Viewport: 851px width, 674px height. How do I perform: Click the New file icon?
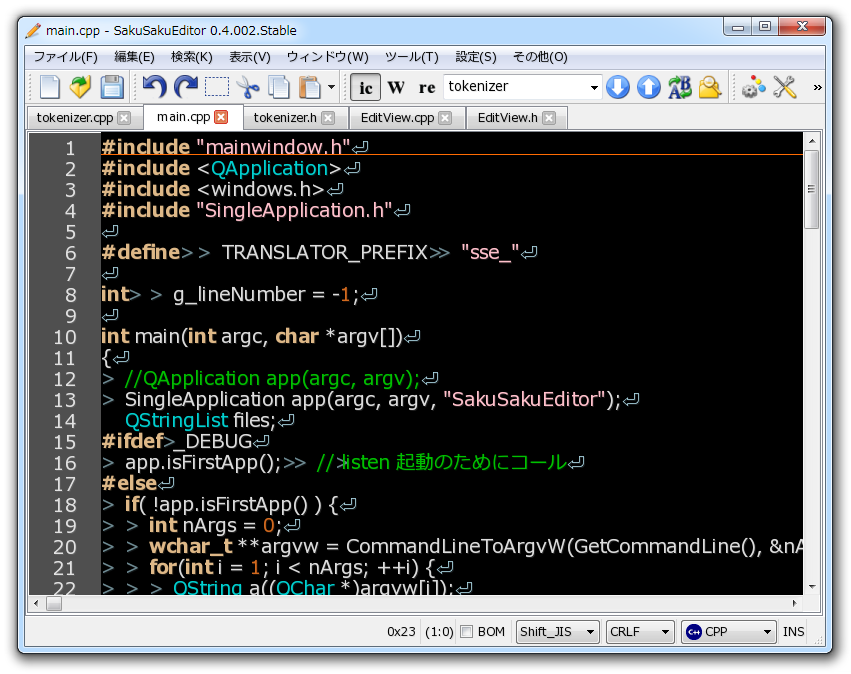50,88
